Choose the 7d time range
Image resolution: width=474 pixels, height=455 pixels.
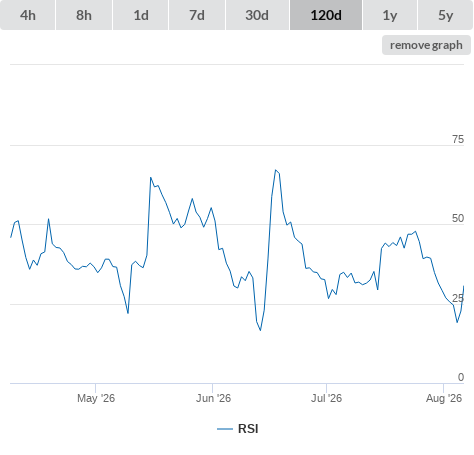coord(197,15)
